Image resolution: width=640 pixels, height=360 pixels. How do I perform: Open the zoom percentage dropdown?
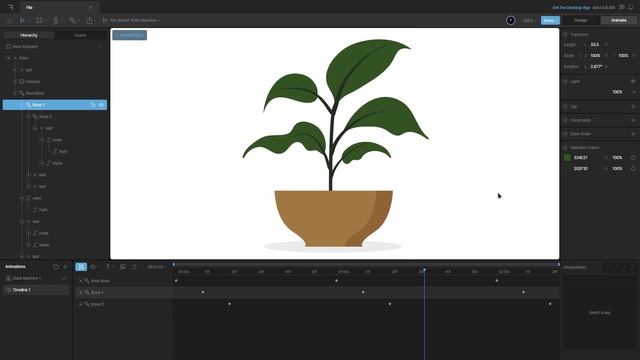tap(529, 20)
